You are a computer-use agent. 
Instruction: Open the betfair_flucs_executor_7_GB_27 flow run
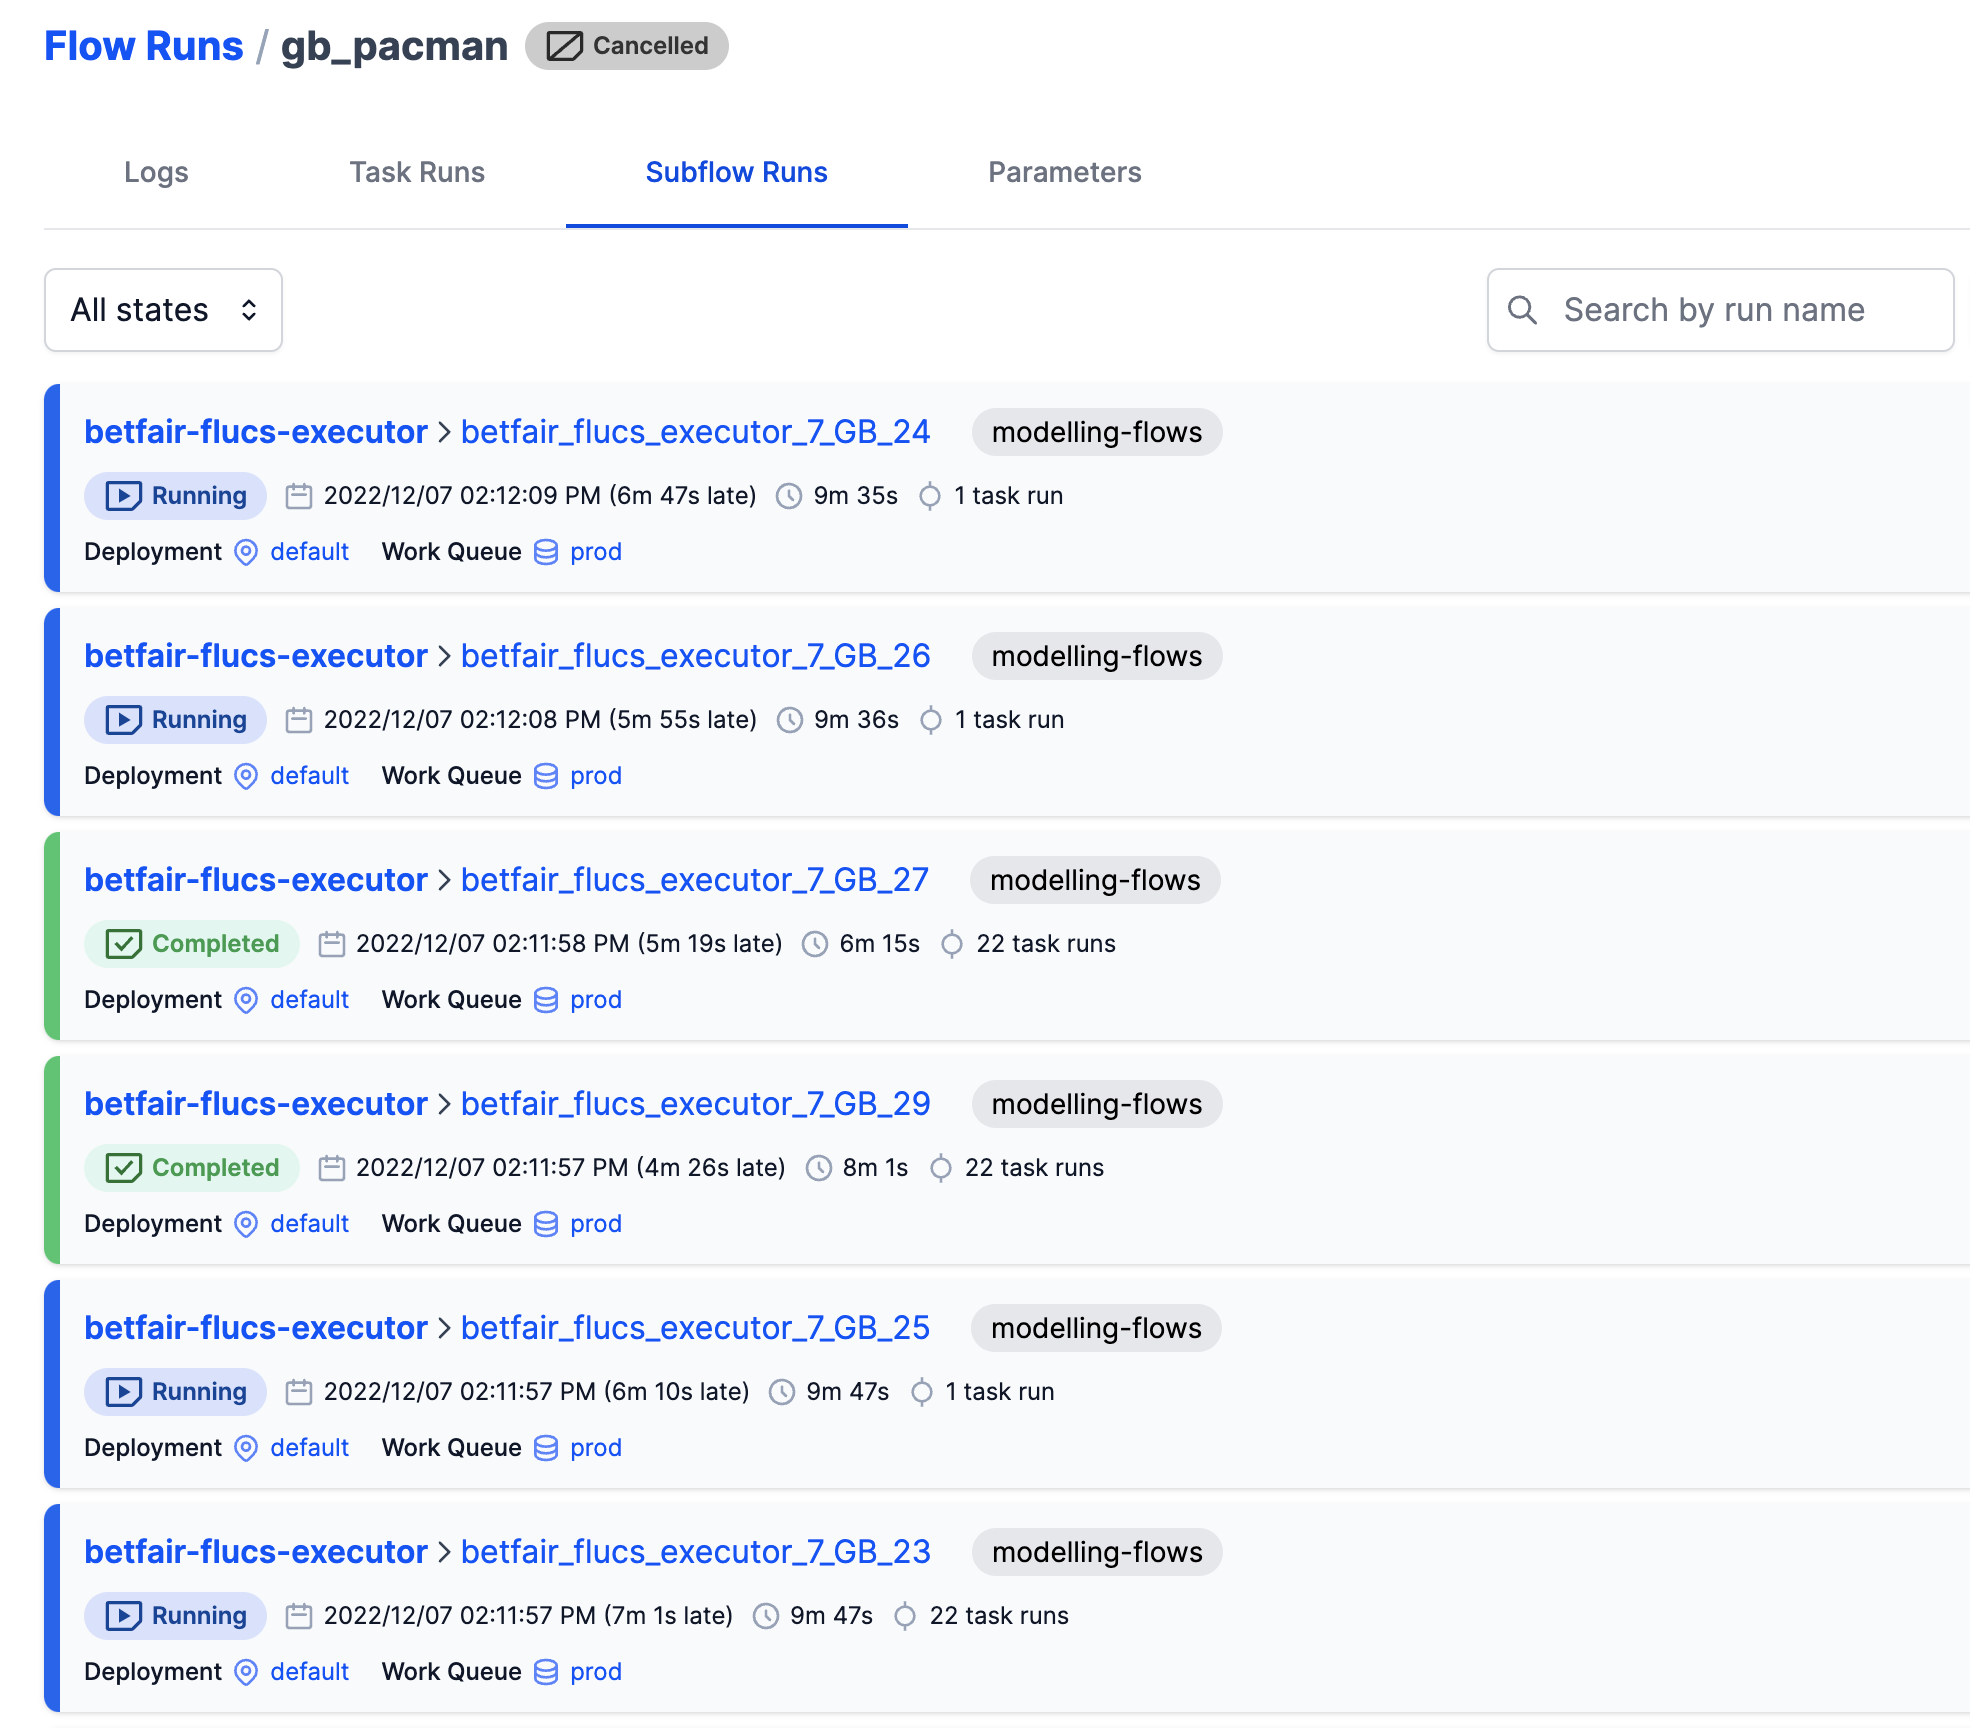[x=695, y=880]
